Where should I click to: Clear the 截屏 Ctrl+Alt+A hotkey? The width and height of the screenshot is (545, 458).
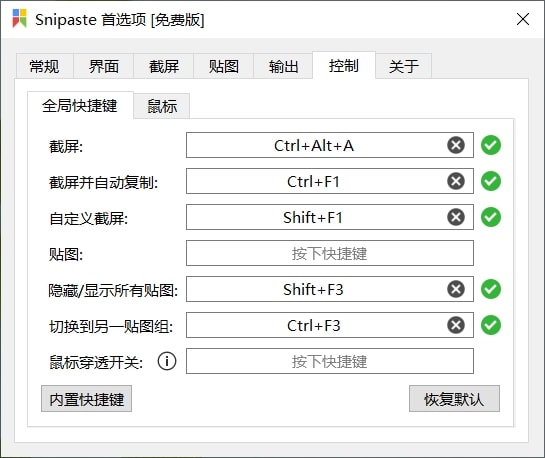click(x=456, y=145)
